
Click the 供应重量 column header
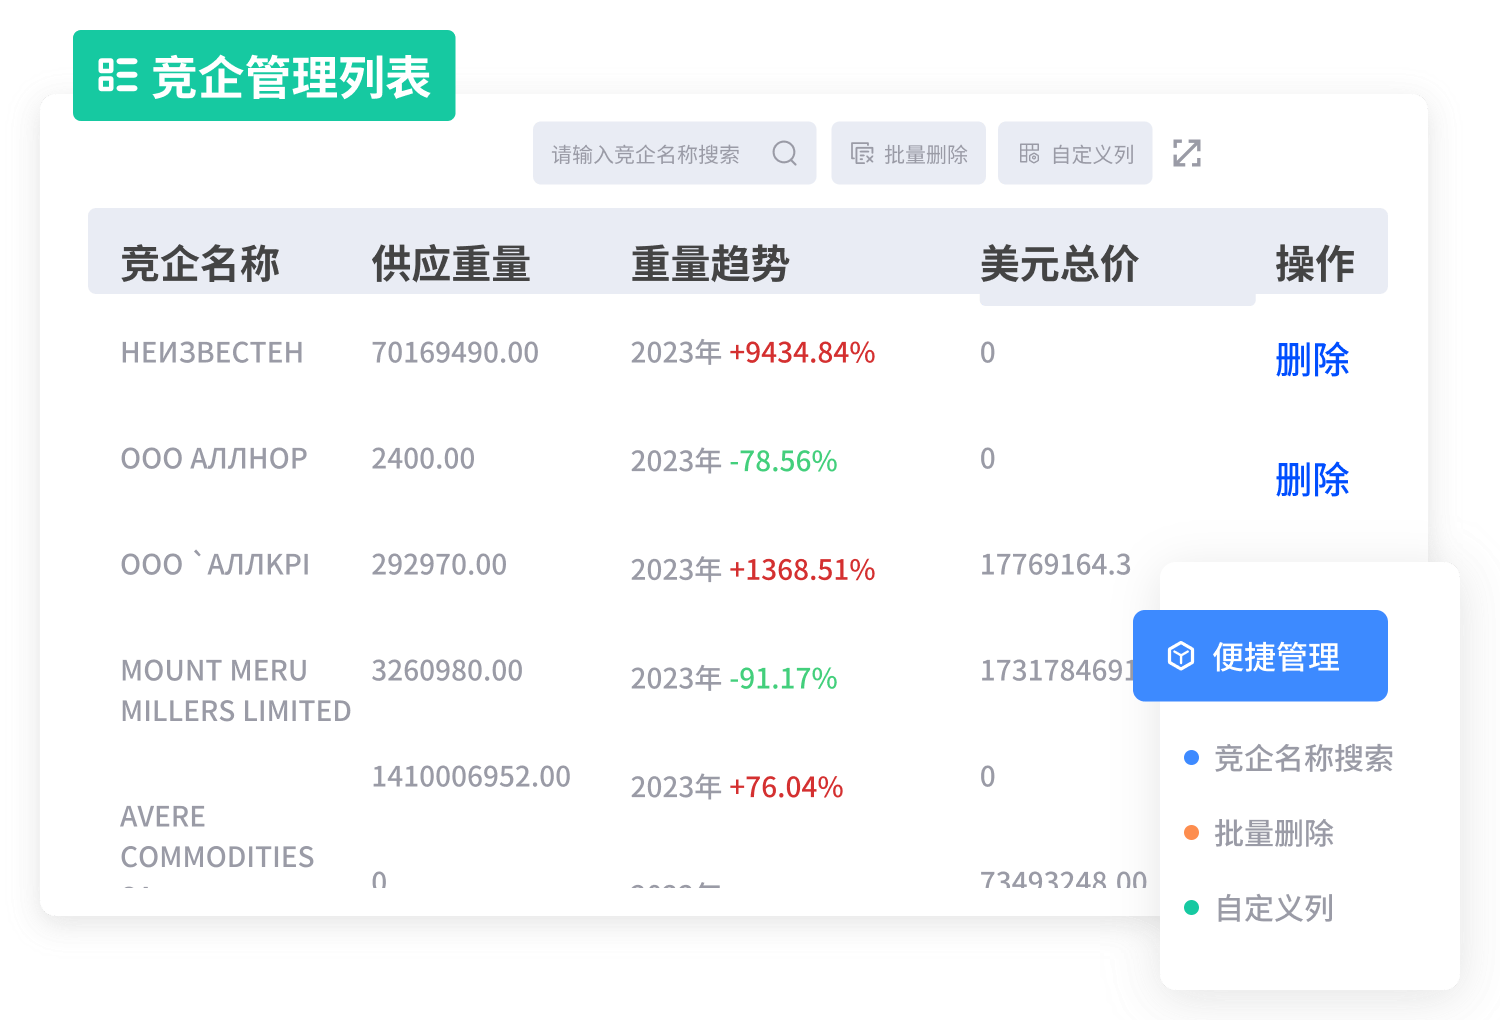coord(450,264)
